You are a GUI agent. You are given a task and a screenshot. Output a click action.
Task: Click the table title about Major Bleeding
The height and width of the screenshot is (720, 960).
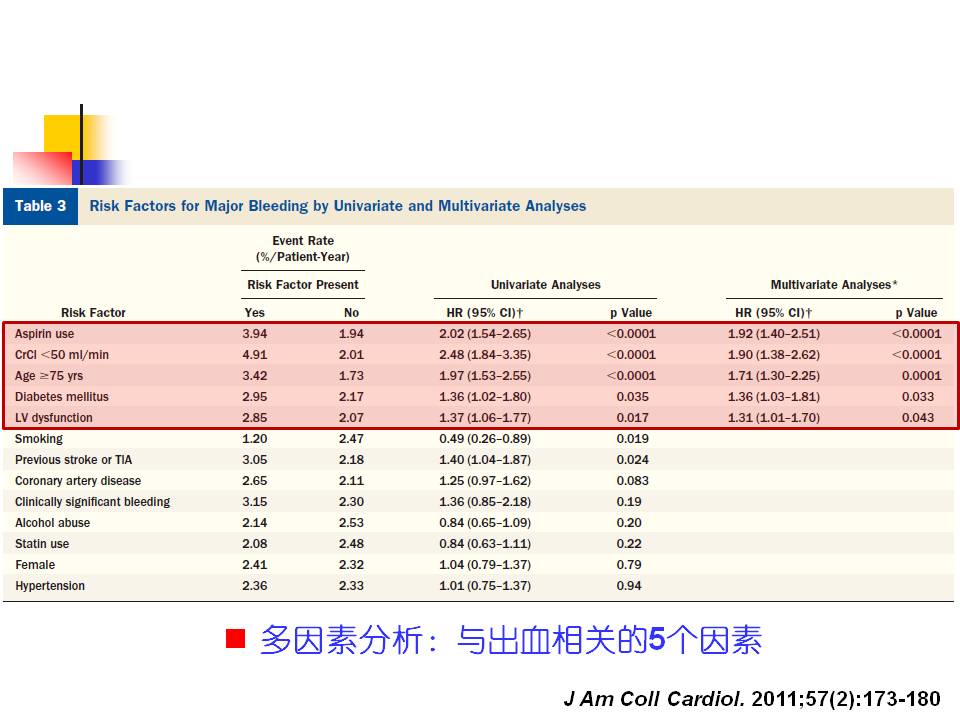point(338,206)
